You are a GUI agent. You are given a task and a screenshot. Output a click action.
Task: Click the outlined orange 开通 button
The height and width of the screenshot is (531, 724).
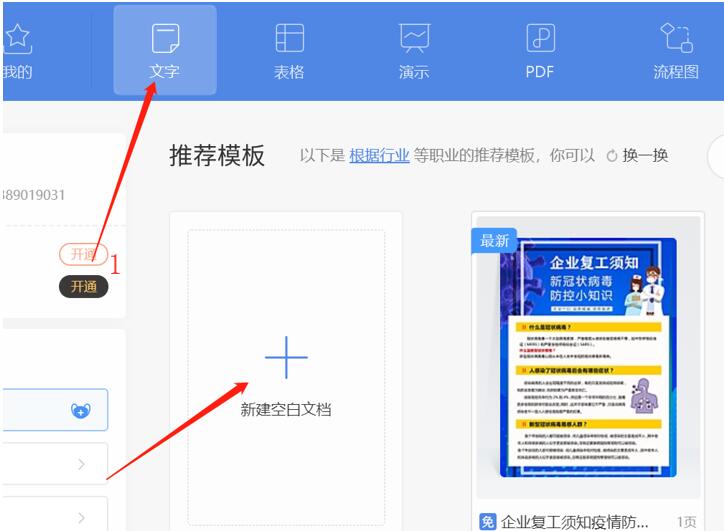[84, 254]
